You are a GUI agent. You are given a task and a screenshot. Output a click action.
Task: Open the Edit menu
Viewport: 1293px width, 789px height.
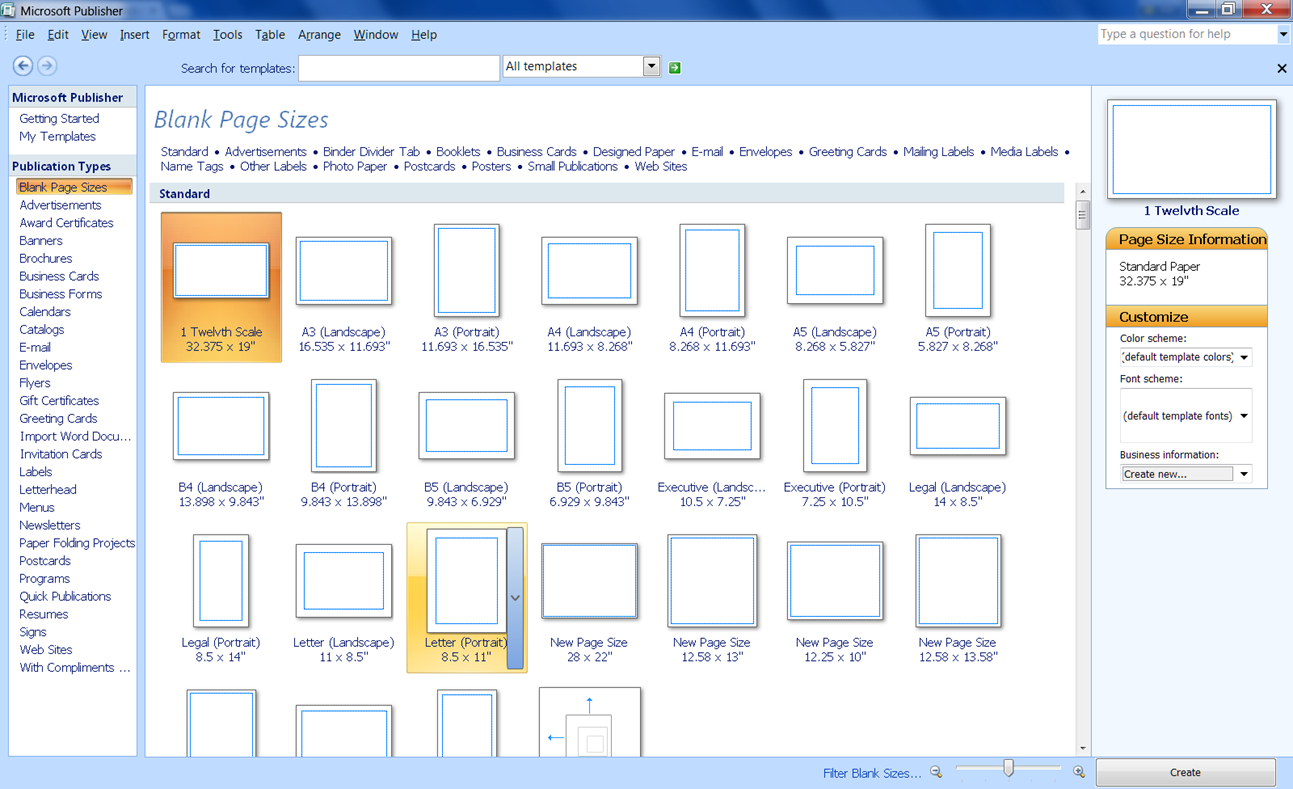[58, 34]
